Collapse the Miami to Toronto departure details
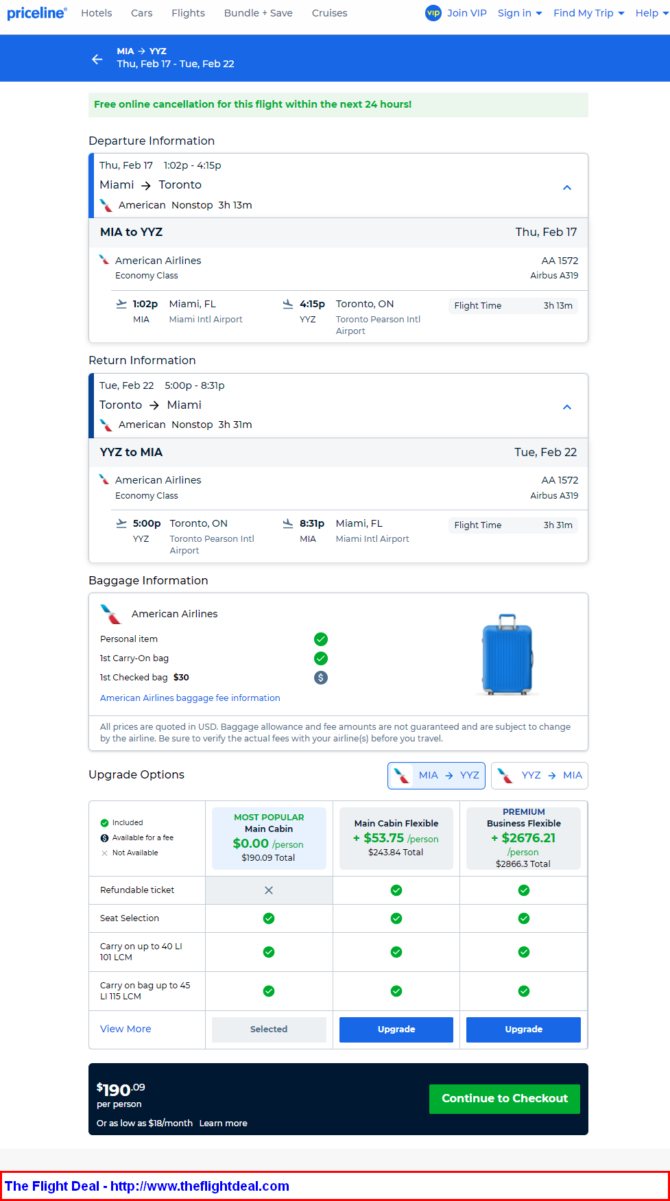The image size is (670, 1201). [567, 187]
